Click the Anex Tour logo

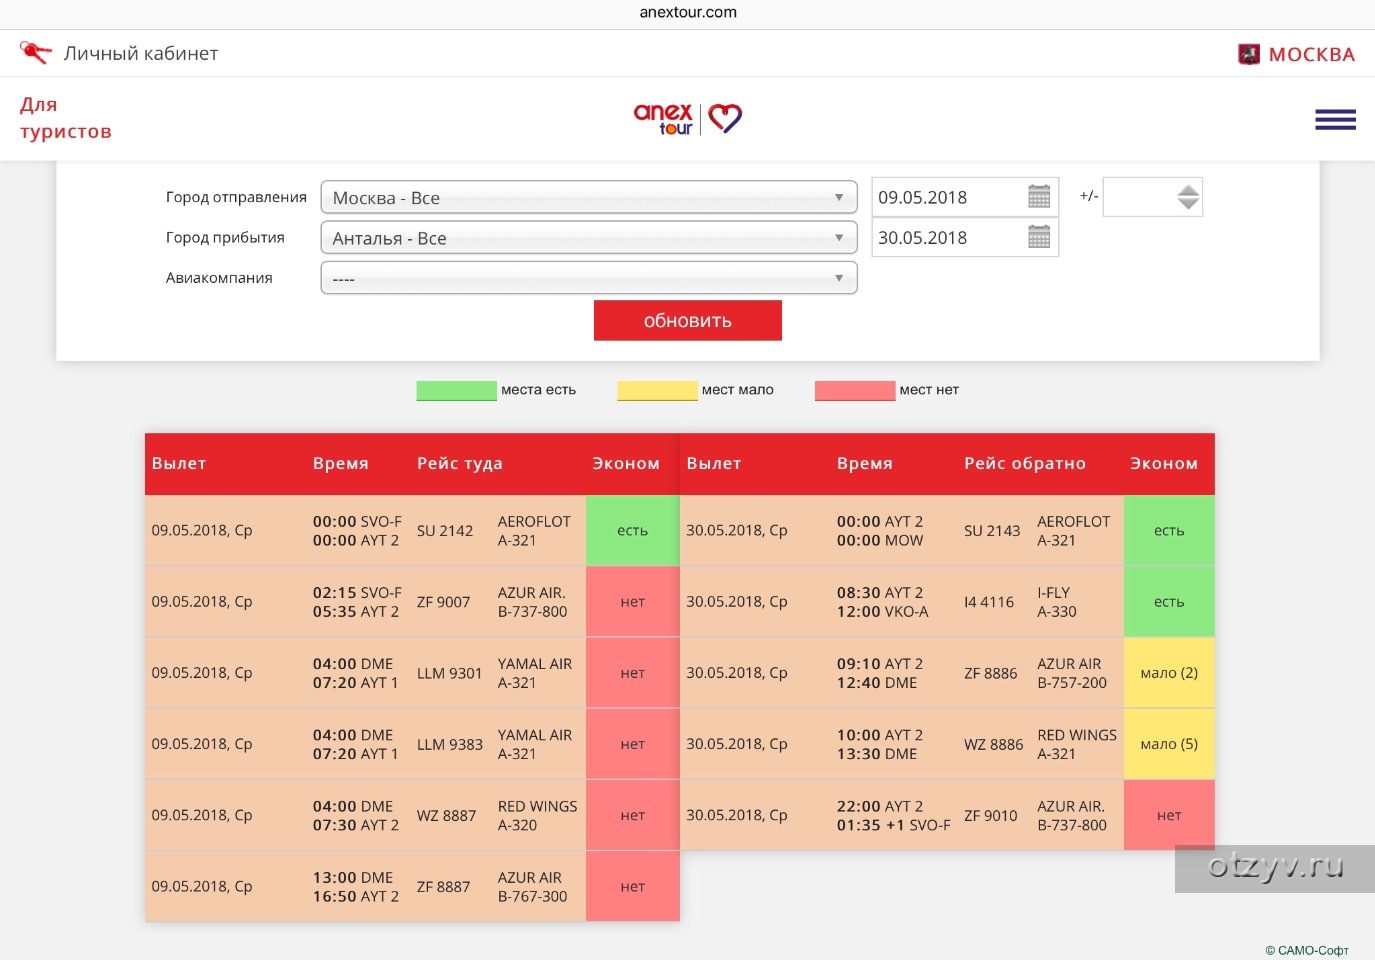click(687, 119)
